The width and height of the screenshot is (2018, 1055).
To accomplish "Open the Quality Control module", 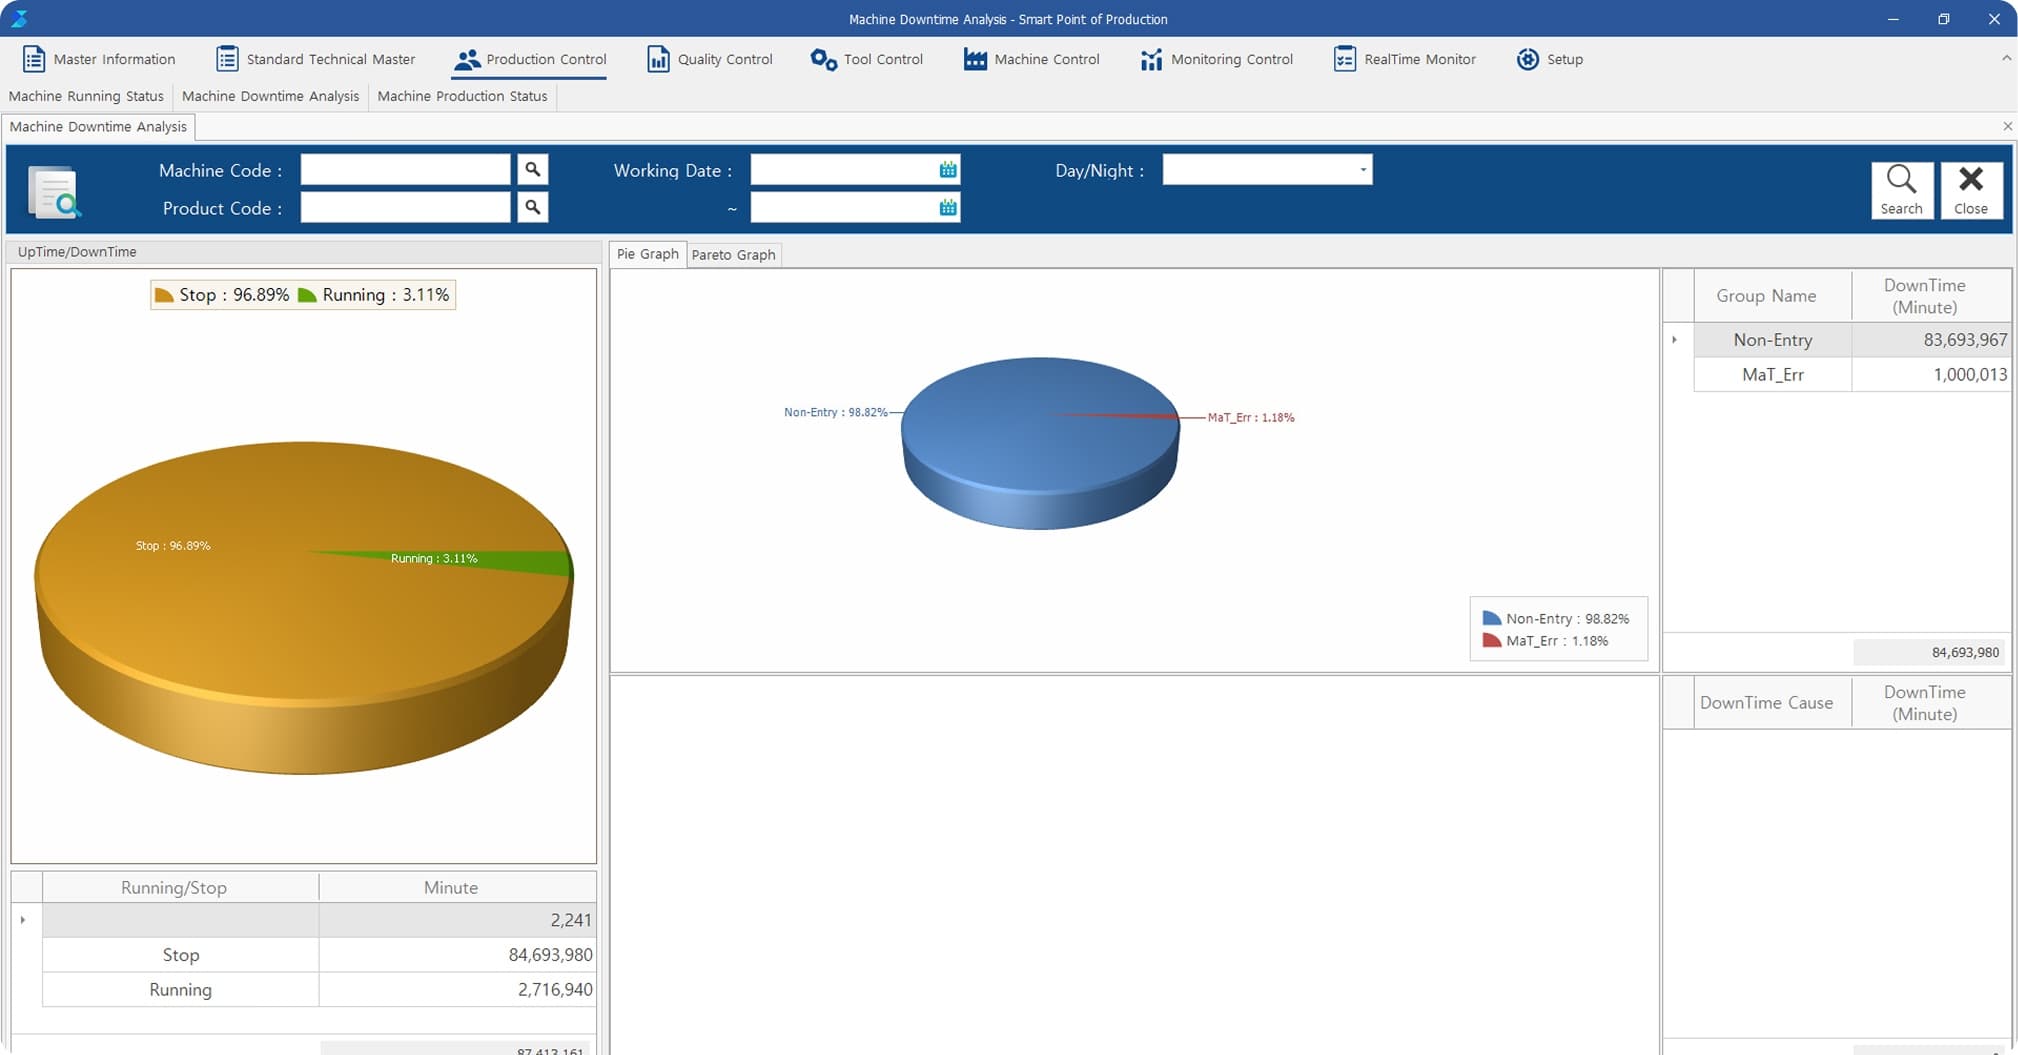I will (x=709, y=59).
